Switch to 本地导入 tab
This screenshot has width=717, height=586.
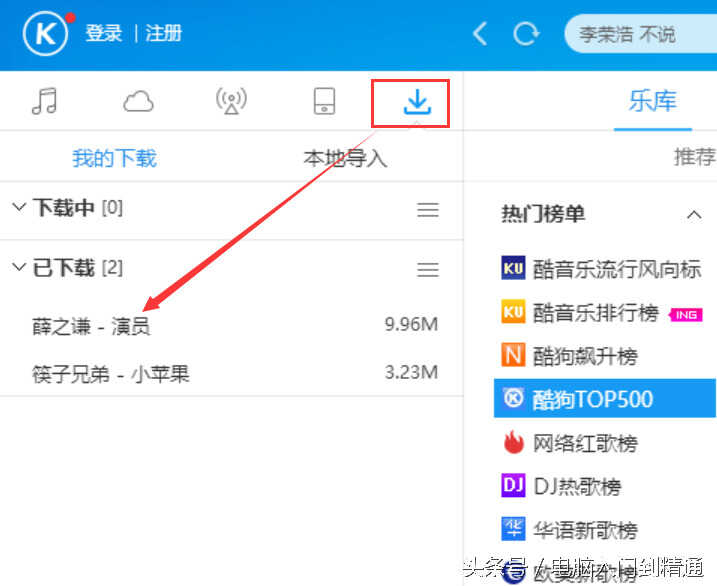click(x=346, y=158)
